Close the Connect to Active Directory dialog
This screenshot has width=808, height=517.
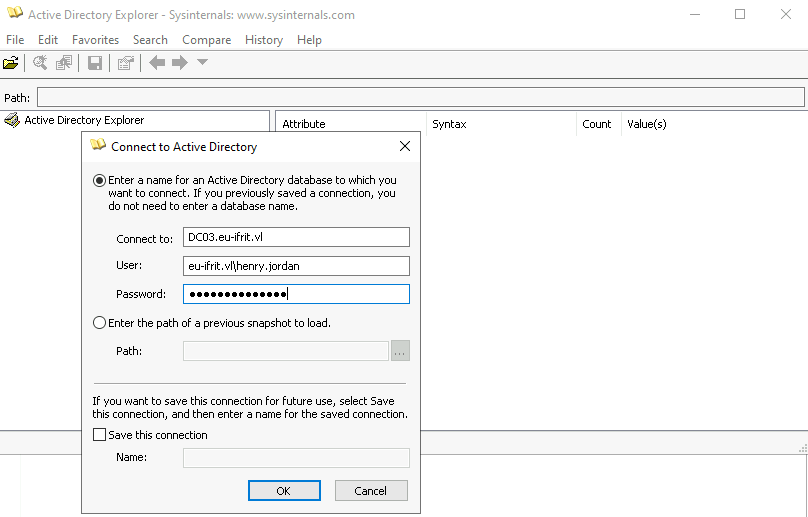pyautogui.click(x=405, y=146)
